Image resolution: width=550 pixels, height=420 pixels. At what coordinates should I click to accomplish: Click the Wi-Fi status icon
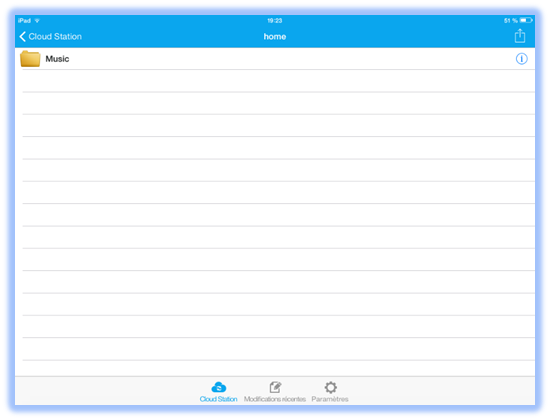(x=37, y=21)
